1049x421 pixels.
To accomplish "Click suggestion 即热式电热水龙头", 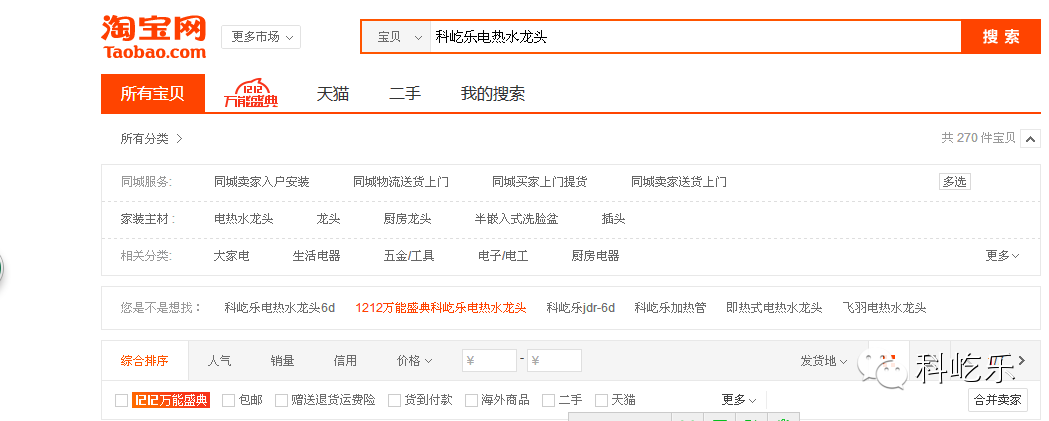I will [x=774, y=308].
